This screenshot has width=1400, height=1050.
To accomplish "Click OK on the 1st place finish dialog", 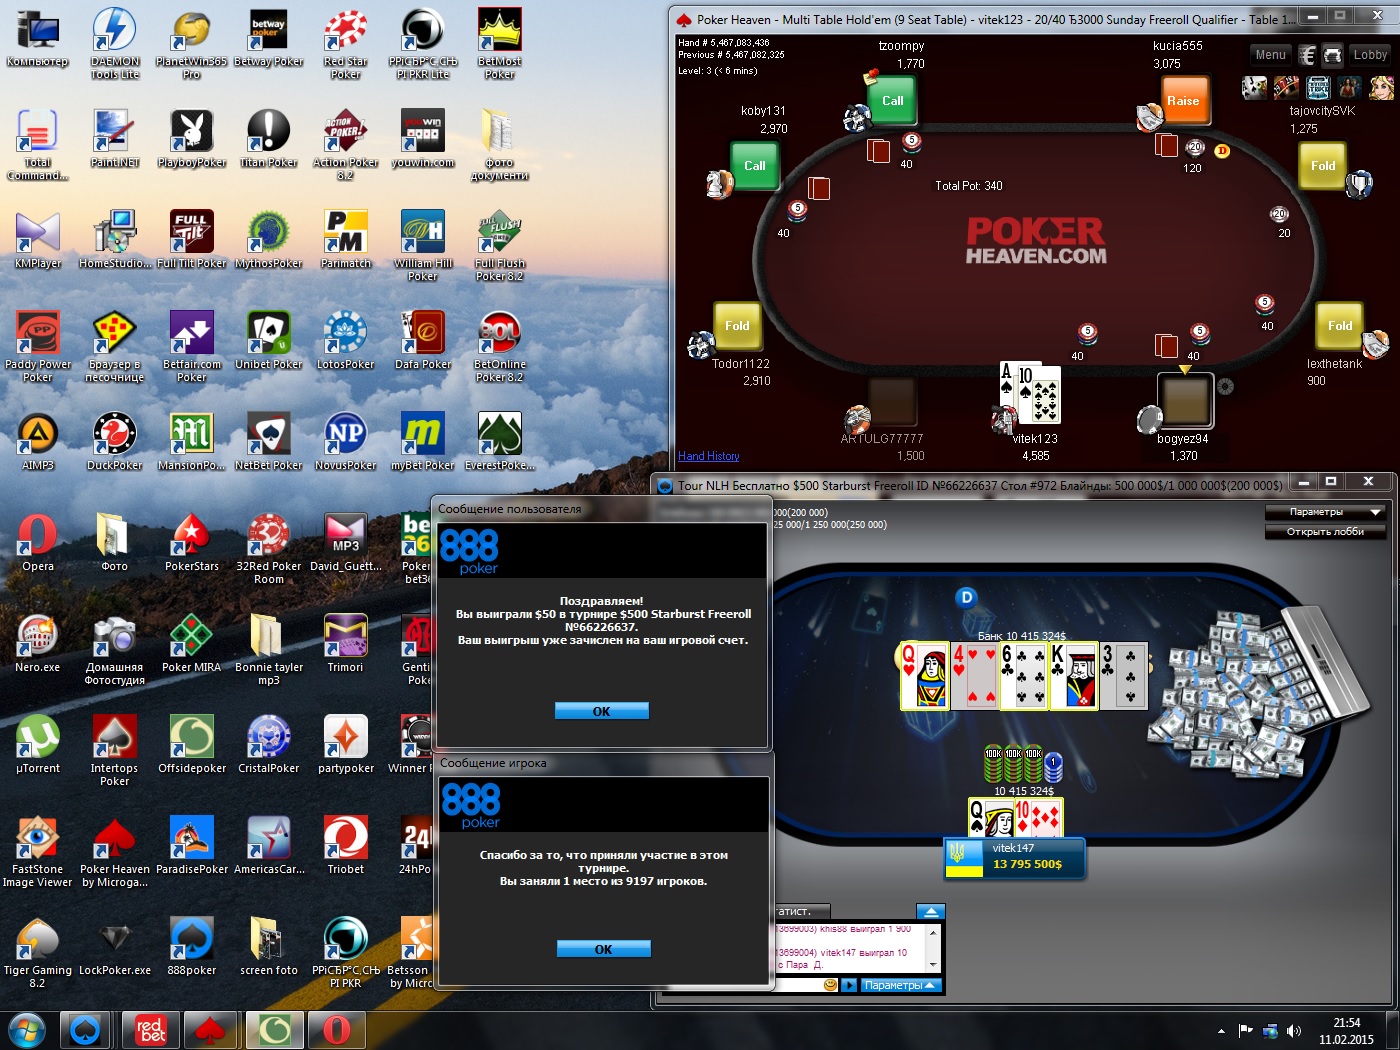I will click(x=603, y=949).
